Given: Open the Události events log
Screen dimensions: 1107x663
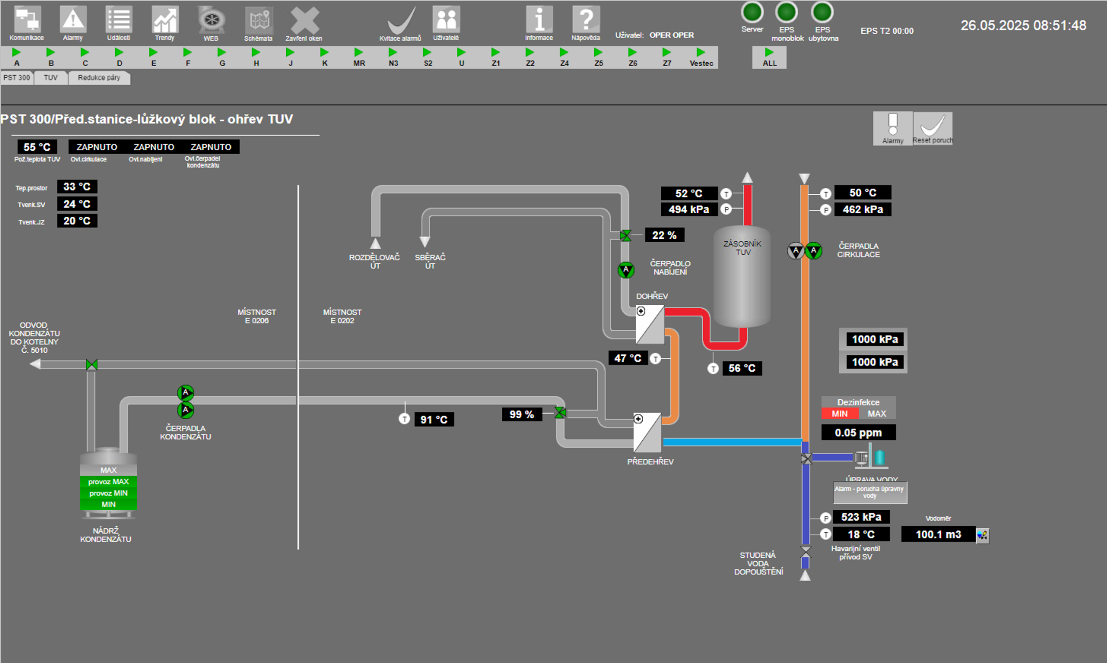Looking at the screenshot, I should coord(119,20).
